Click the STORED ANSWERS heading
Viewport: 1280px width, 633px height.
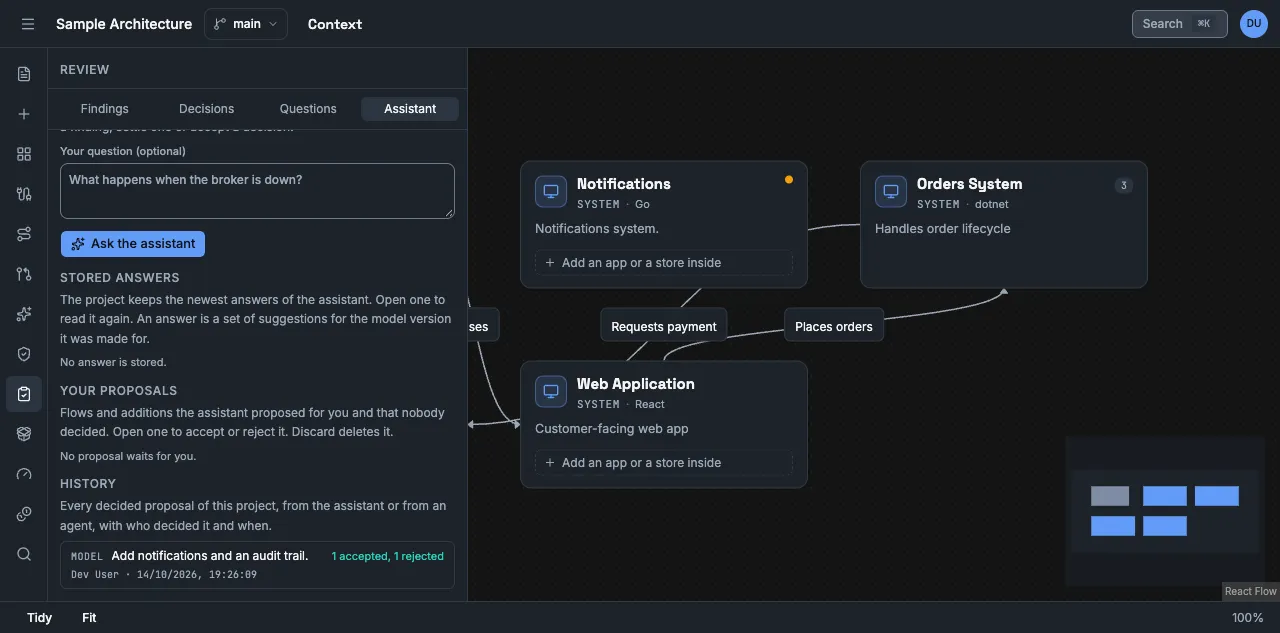point(120,278)
